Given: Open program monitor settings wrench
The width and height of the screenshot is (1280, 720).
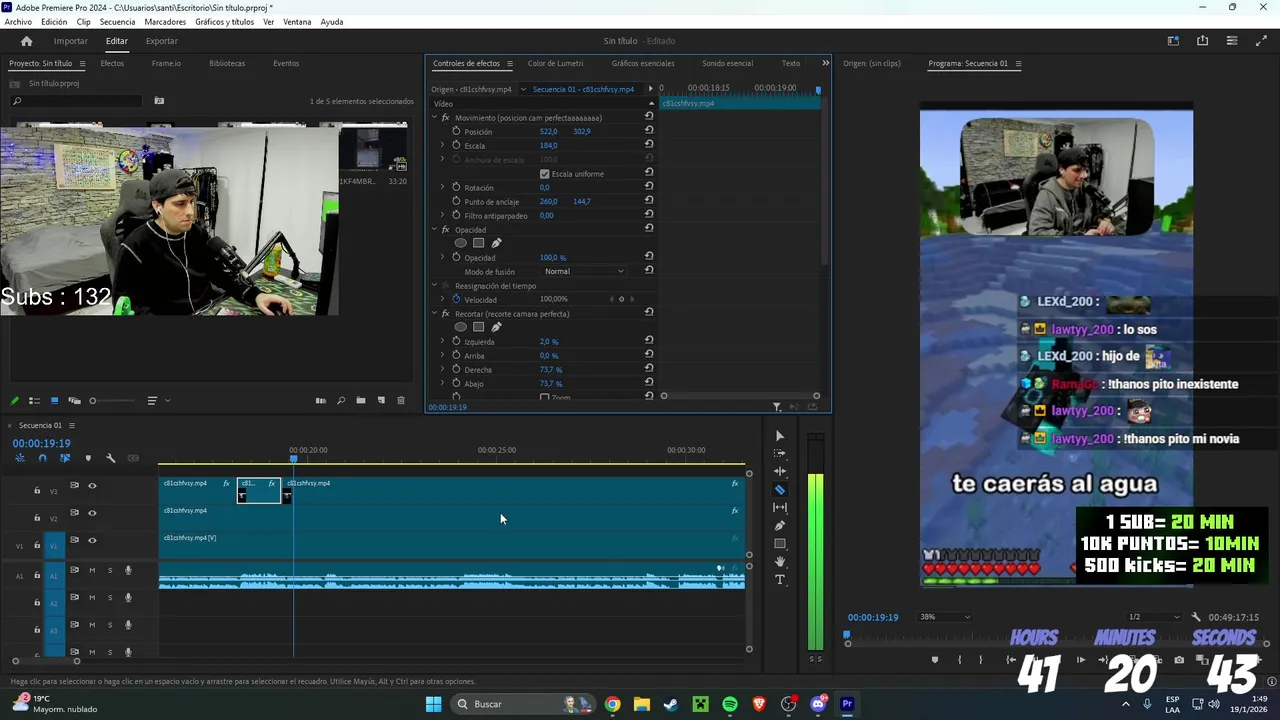Looking at the screenshot, I should click(x=1196, y=617).
